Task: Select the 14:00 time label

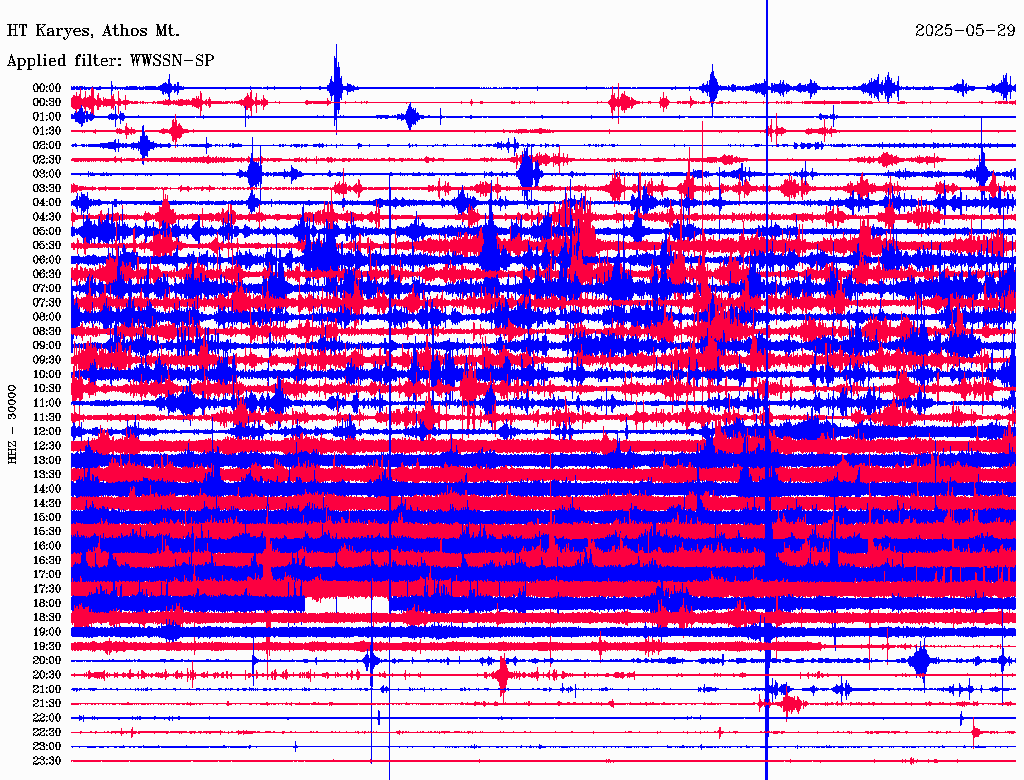Action: [47, 489]
